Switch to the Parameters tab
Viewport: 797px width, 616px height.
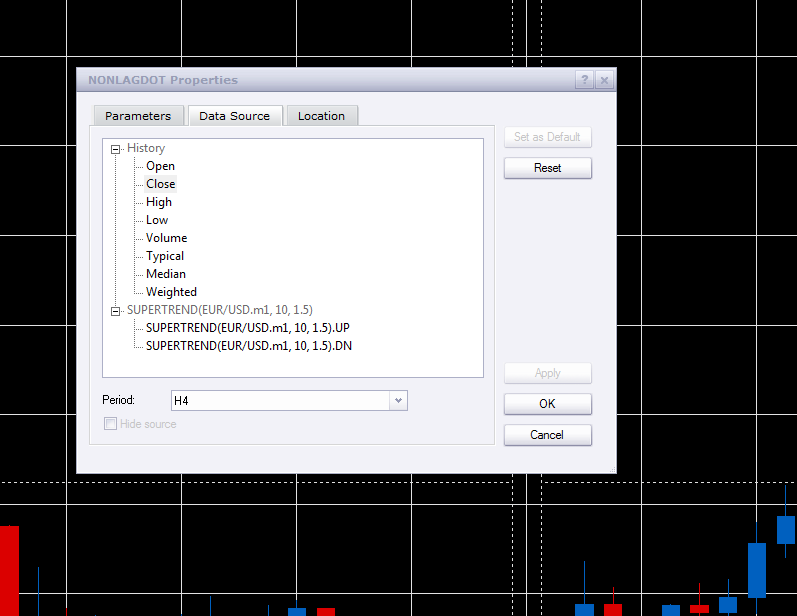click(138, 116)
